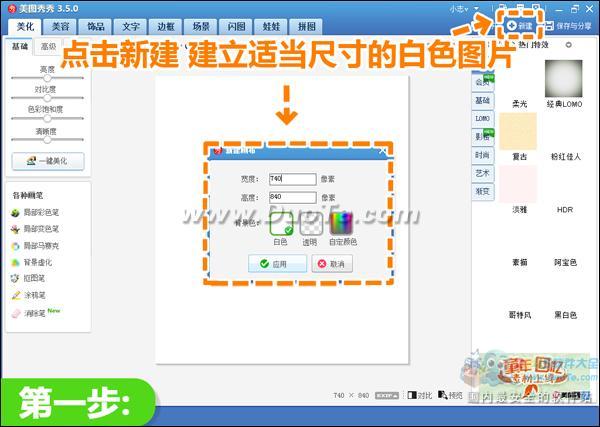600x427 pixels.
Task: Click the 阿宝色 effect label
Action: tap(566, 262)
